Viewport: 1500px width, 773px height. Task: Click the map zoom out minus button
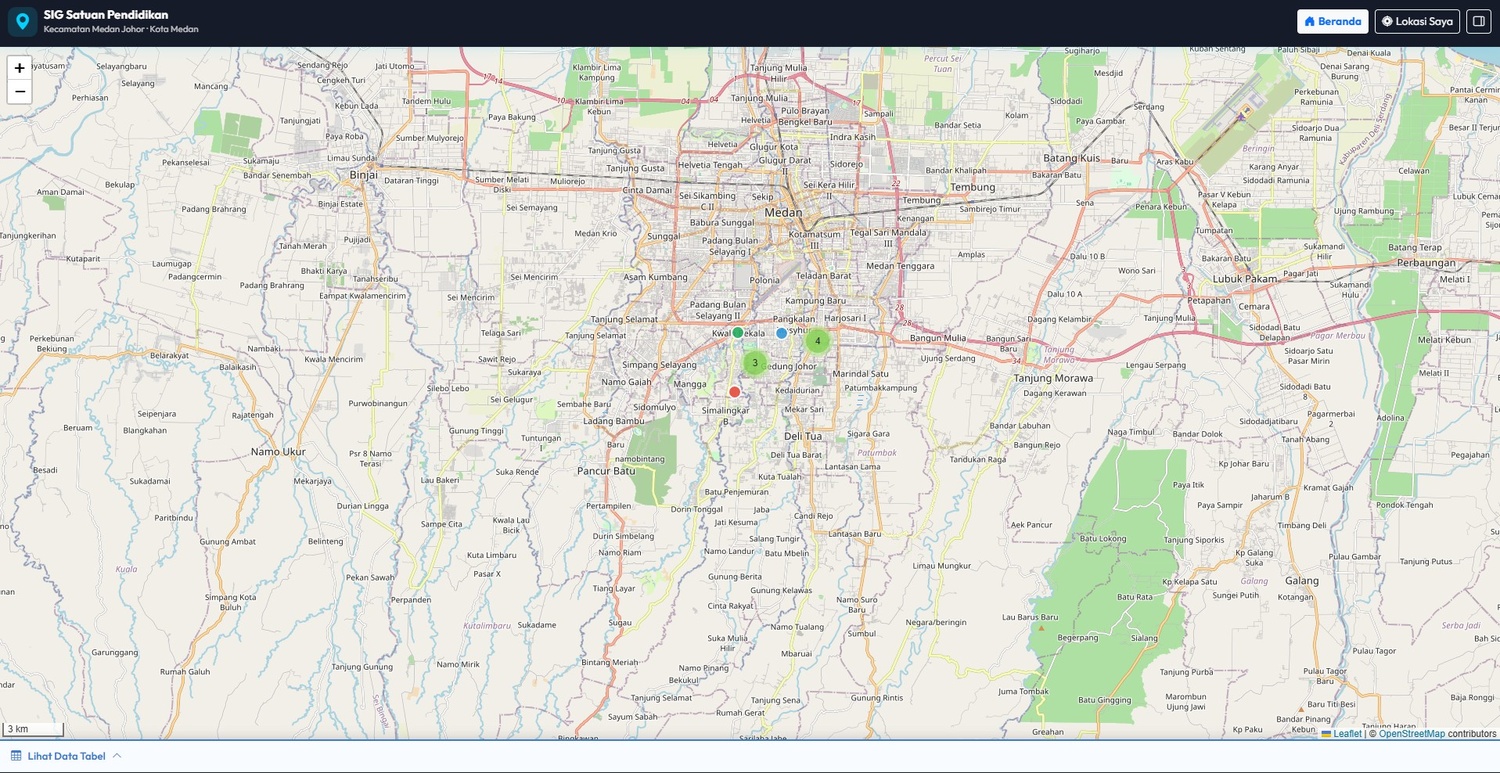click(20, 92)
